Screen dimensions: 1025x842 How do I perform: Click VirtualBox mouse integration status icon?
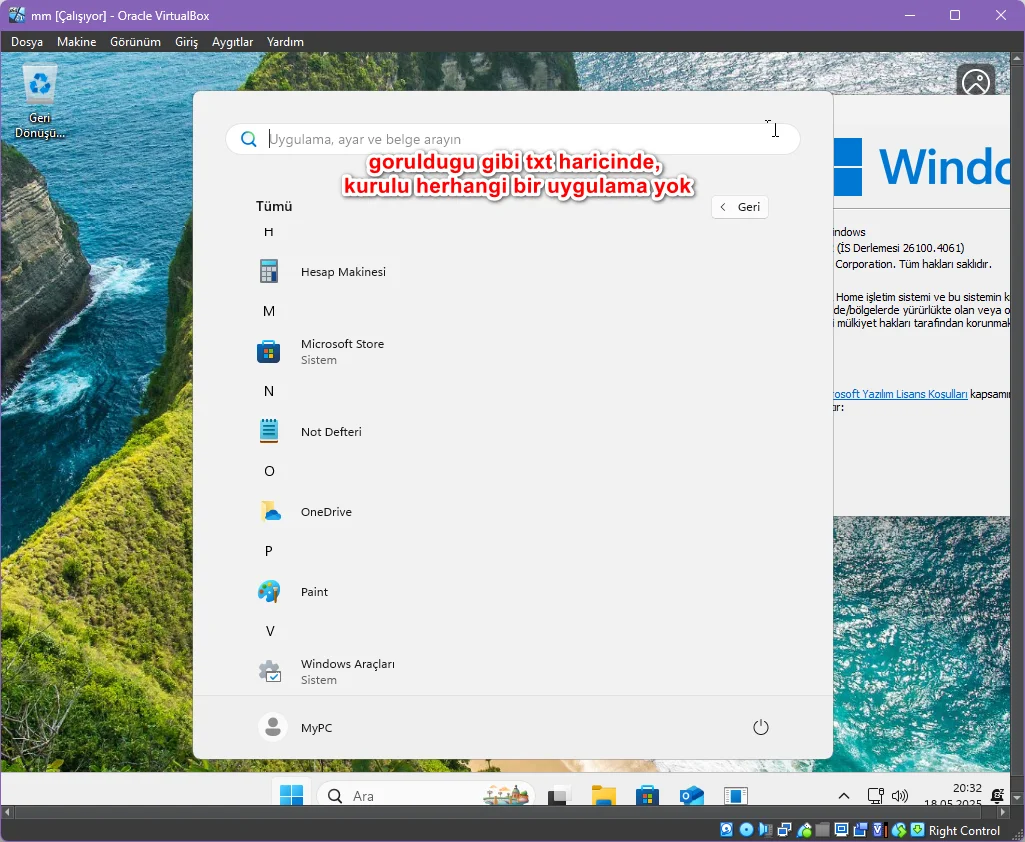[x=899, y=830]
